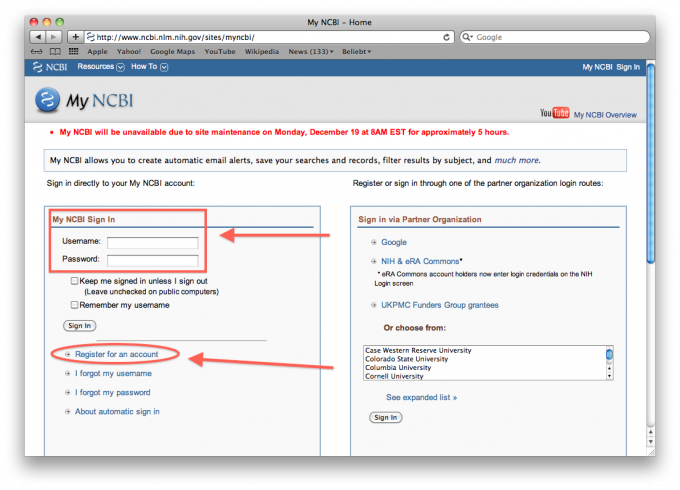Click Sign In in the top header
Image resolution: width=680 pixels, height=490 pixels.
pos(628,67)
